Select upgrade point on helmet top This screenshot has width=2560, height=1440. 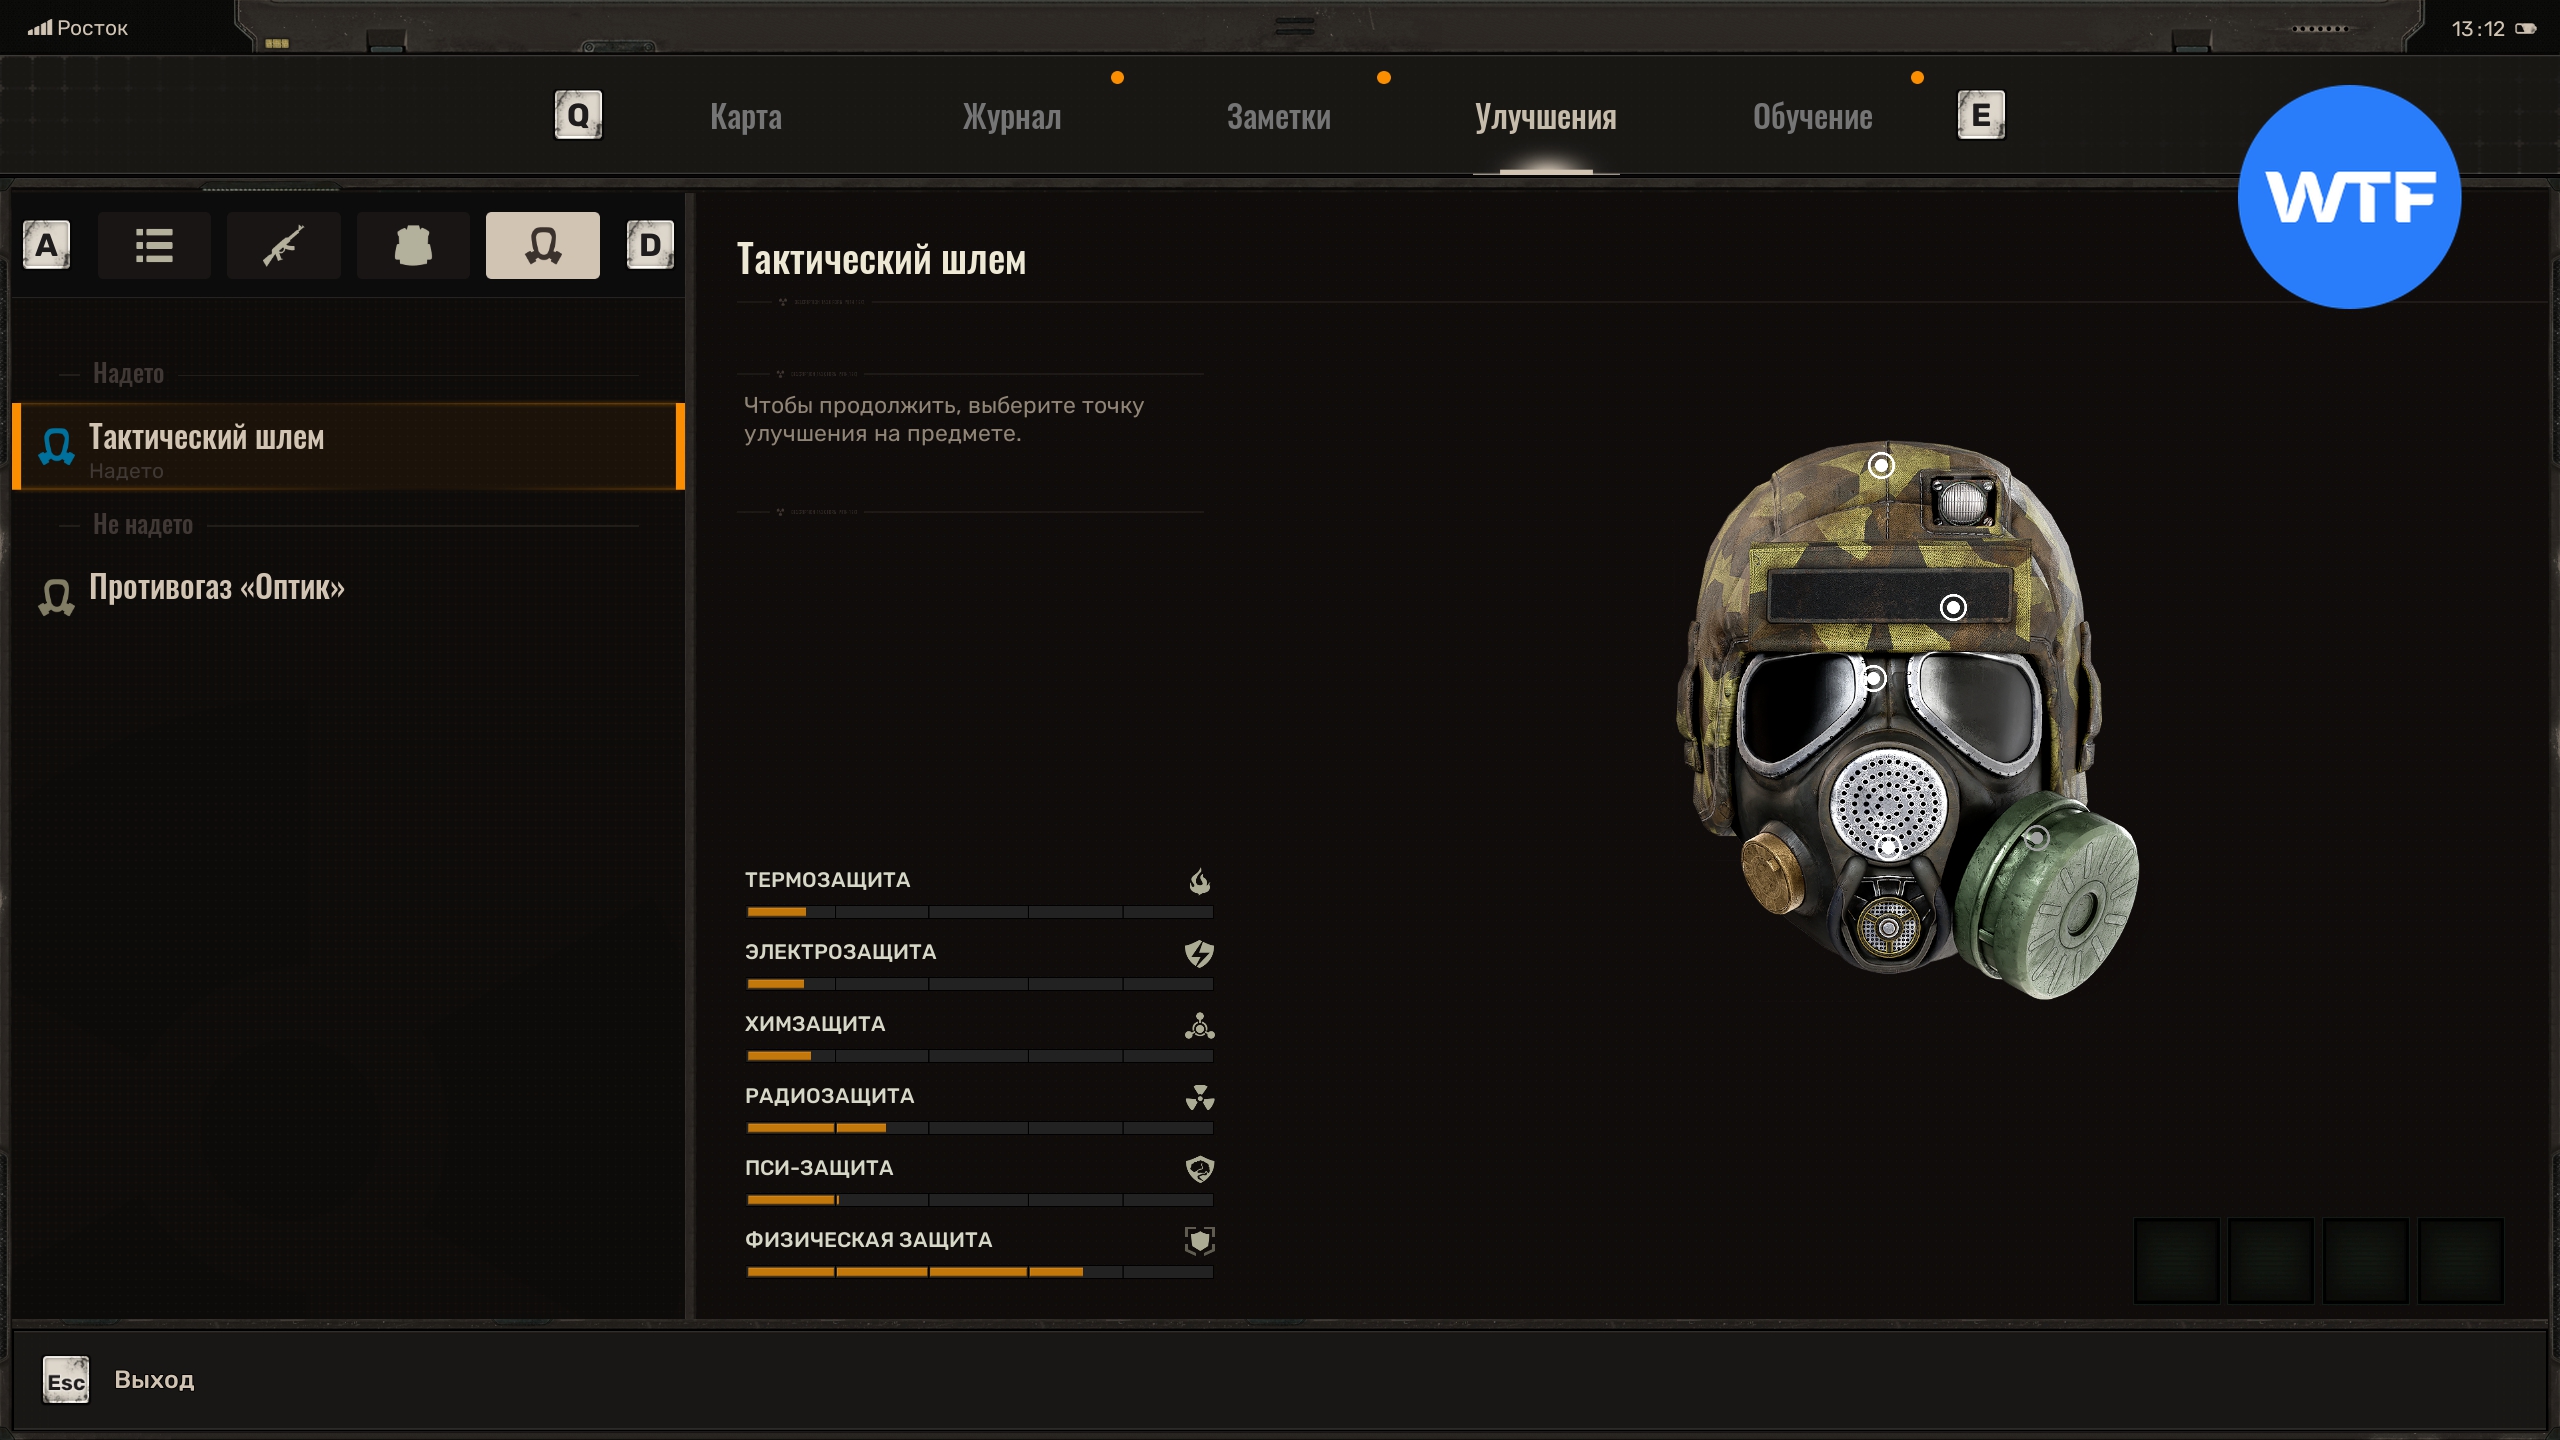pos(1881,465)
